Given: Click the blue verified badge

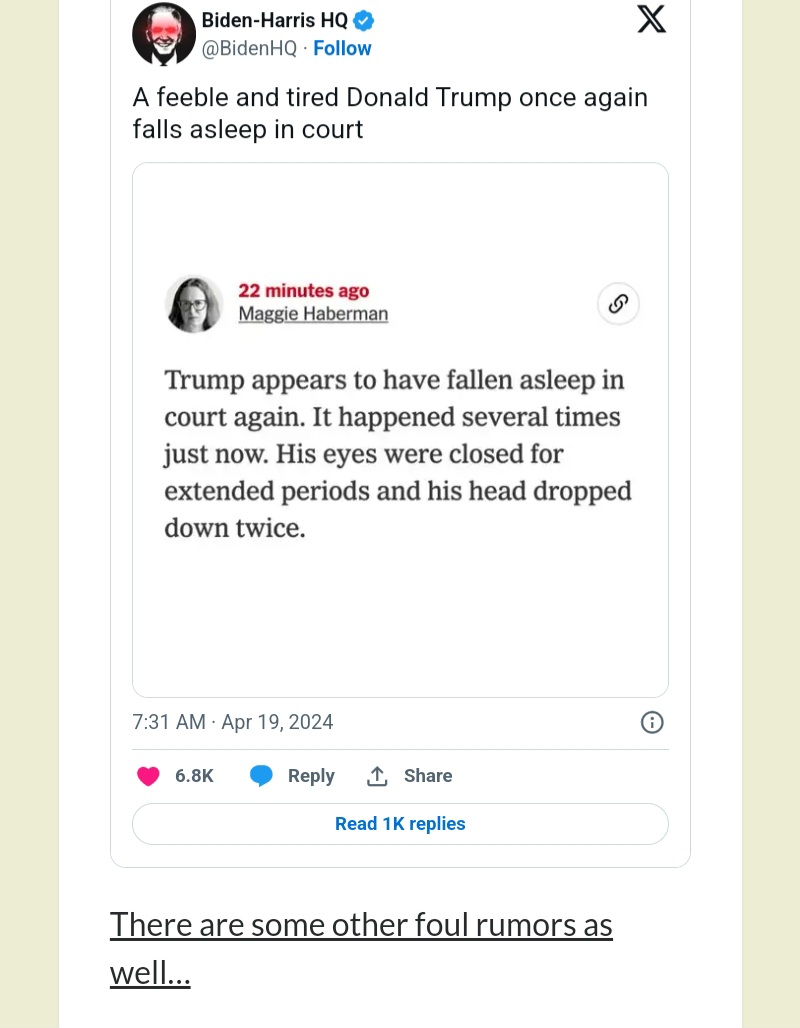Looking at the screenshot, I should pyautogui.click(x=364, y=20).
